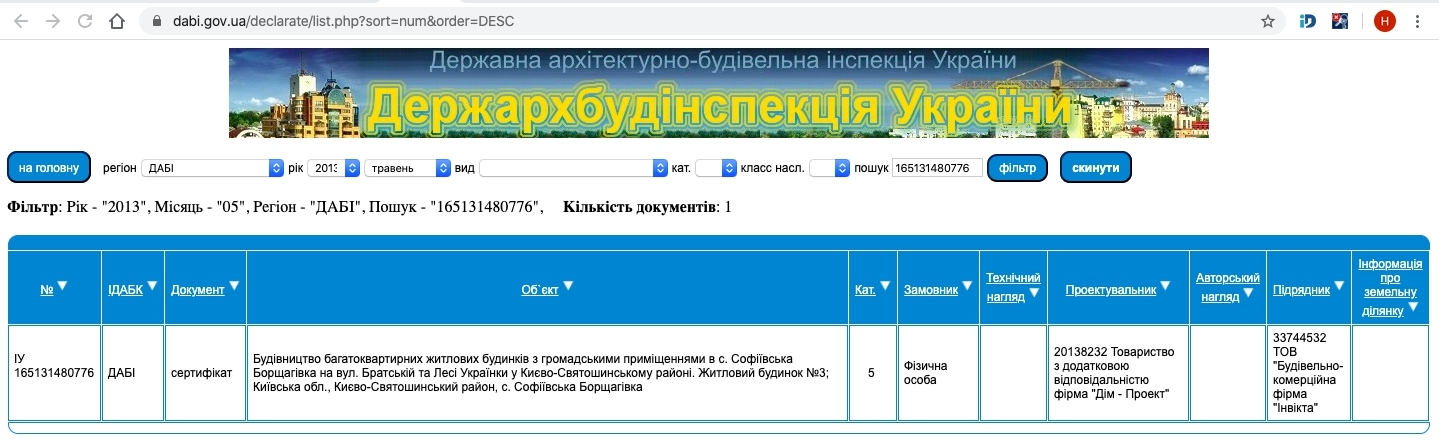Click the Авторський нагляд header link
The height and width of the screenshot is (440, 1439).
(x=1228, y=286)
